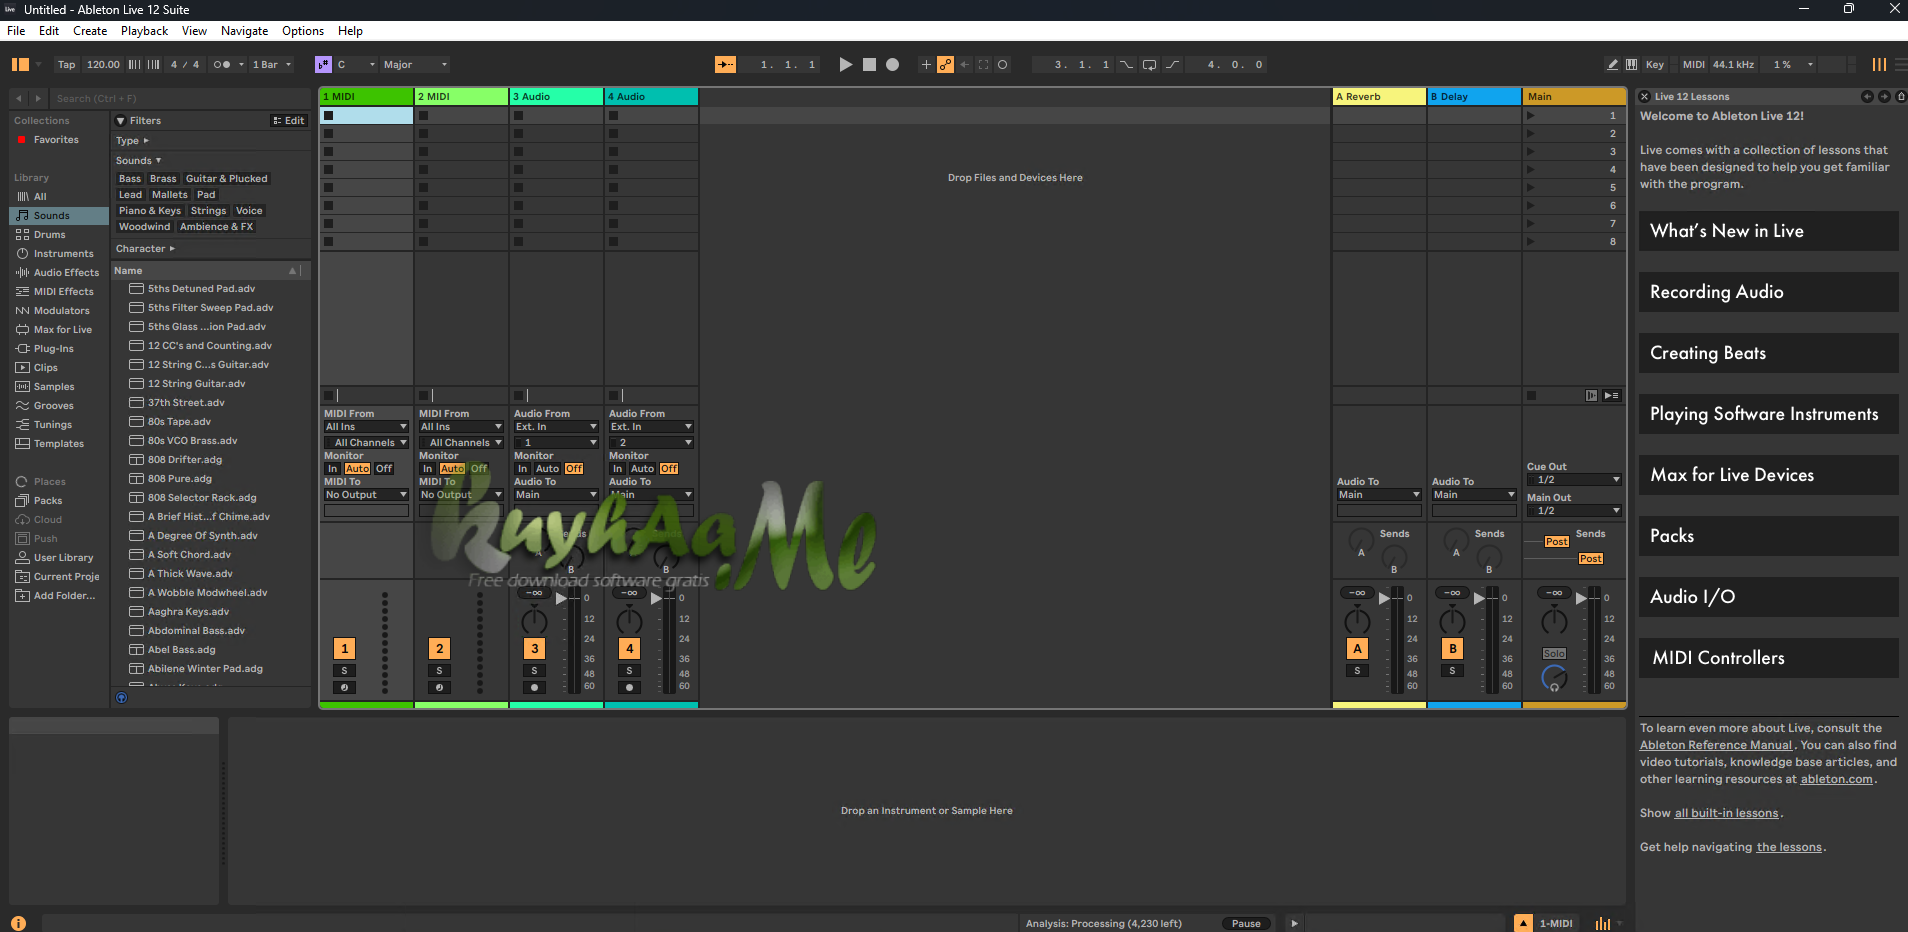Screen dimensions: 1908x932
Task: Open track 1 MIDI From All Ins dropdown
Action: pyautogui.click(x=366, y=427)
